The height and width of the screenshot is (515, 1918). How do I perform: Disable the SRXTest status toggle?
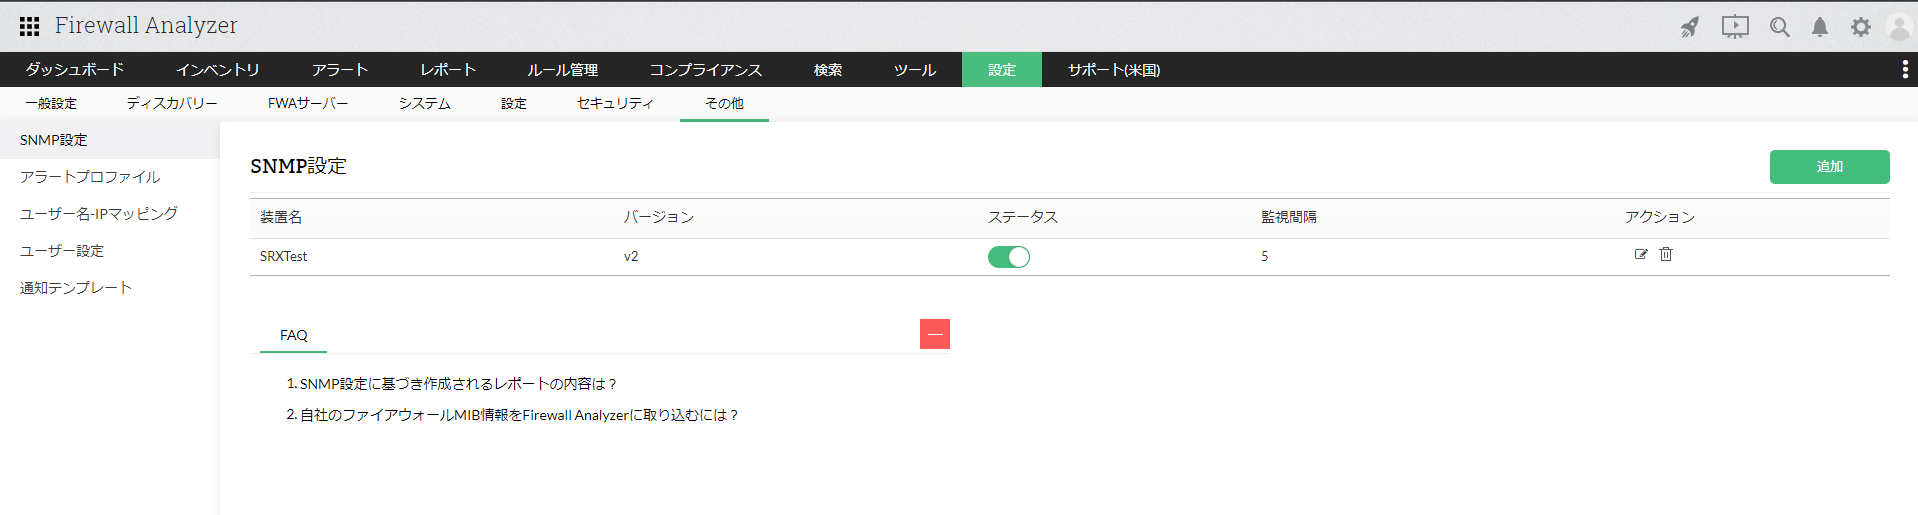tap(1009, 257)
